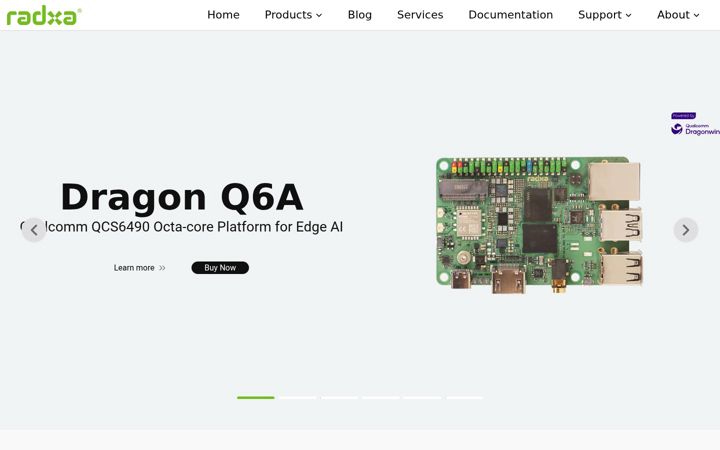Open the Documentation page
This screenshot has height=450, width=720.
point(511,15)
